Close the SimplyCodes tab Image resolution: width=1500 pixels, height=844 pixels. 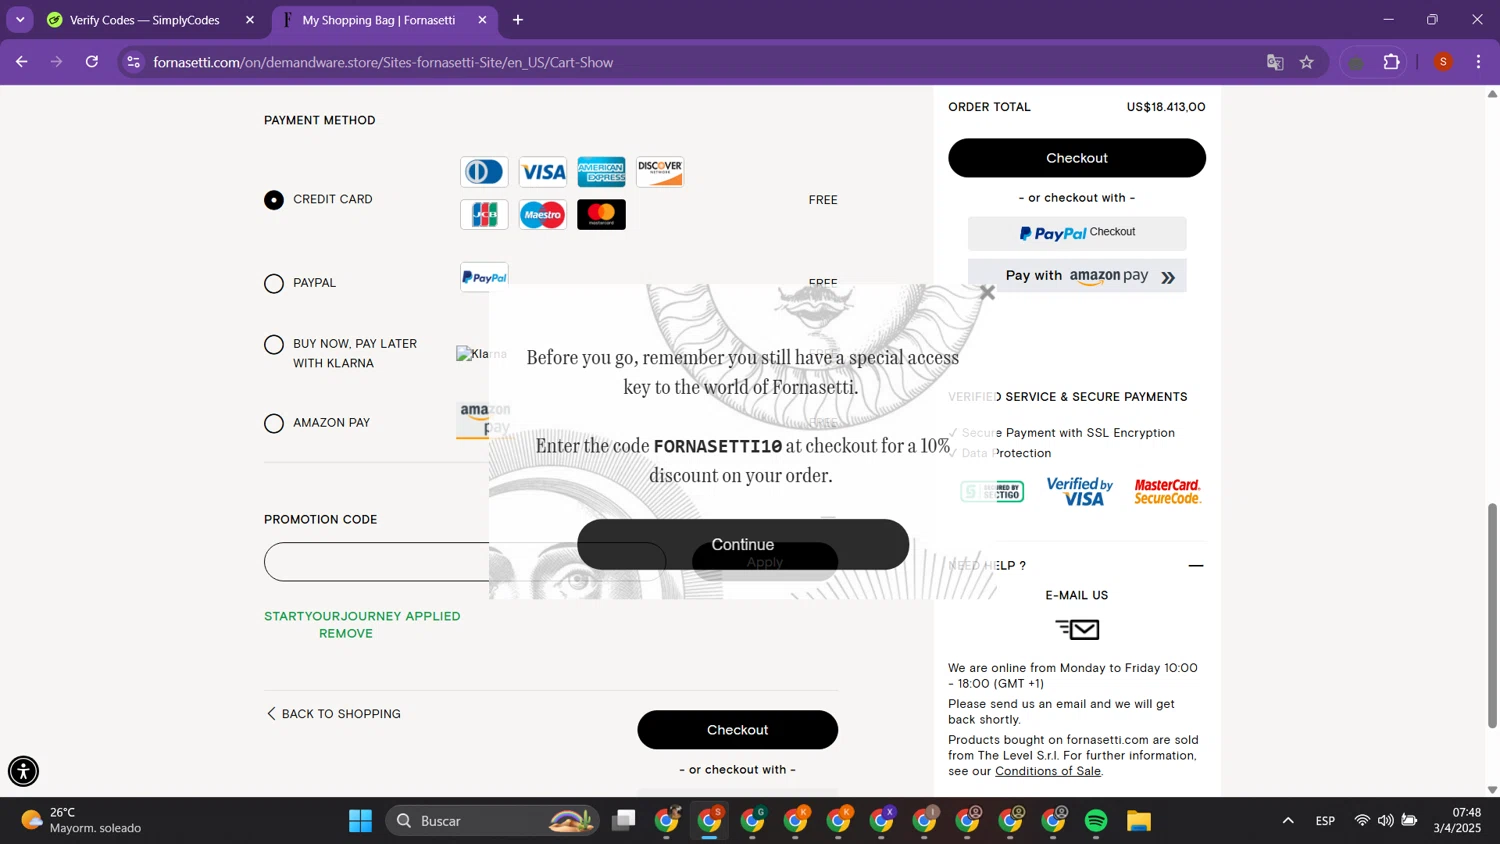250,20
